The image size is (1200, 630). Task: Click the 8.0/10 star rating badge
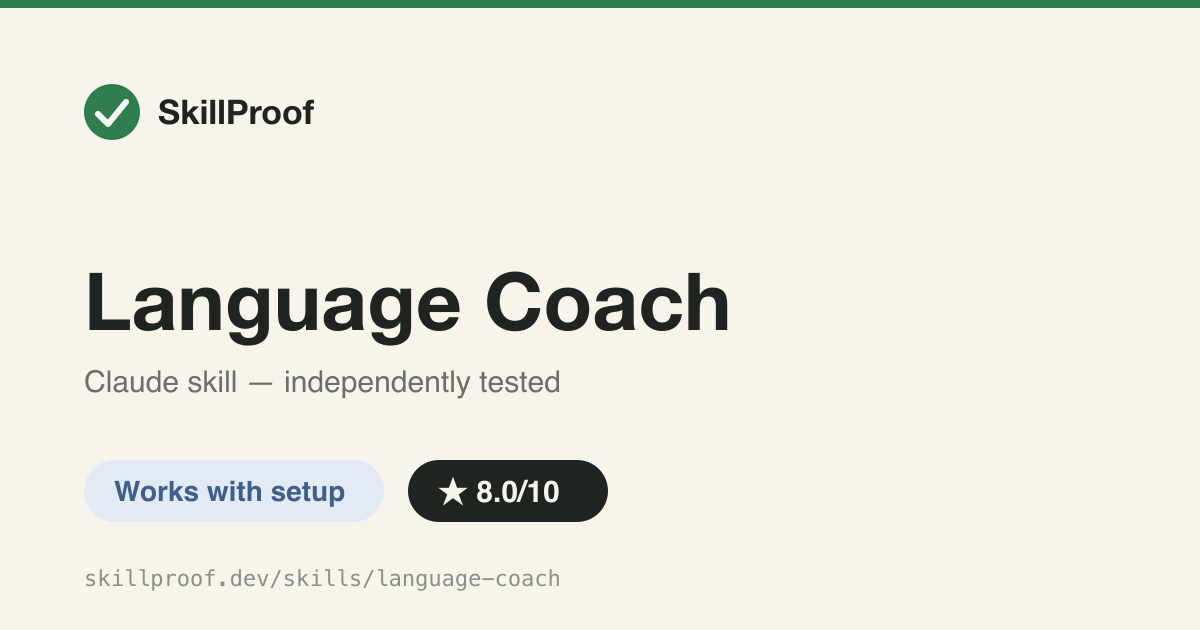tap(508, 491)
